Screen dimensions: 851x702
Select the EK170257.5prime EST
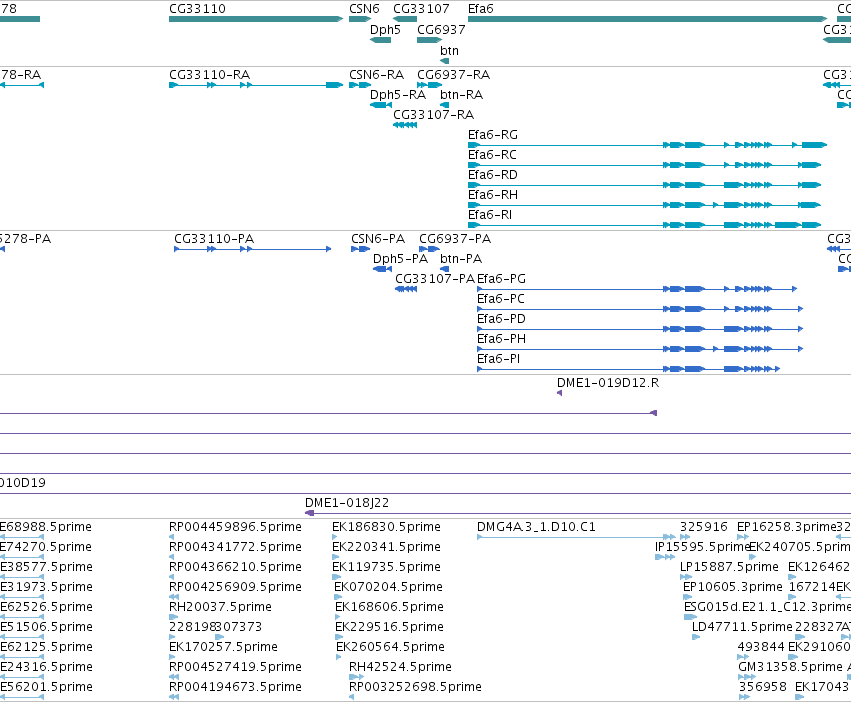click(x=172, y=657)
